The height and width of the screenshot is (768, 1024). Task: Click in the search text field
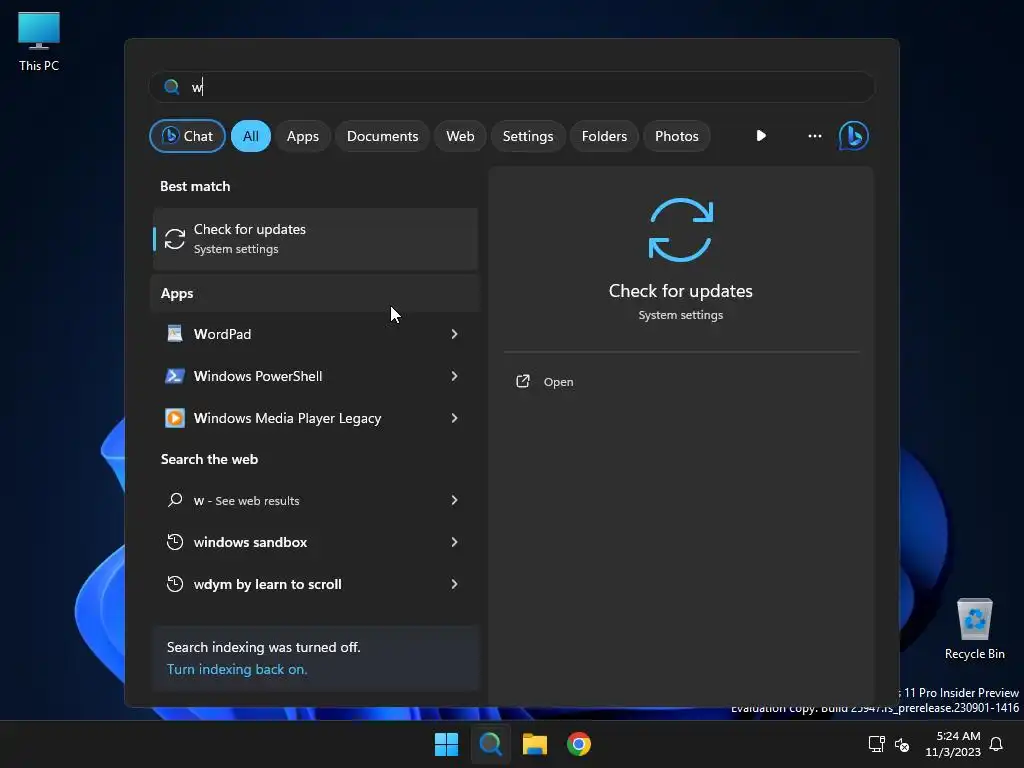click(511, 87)
